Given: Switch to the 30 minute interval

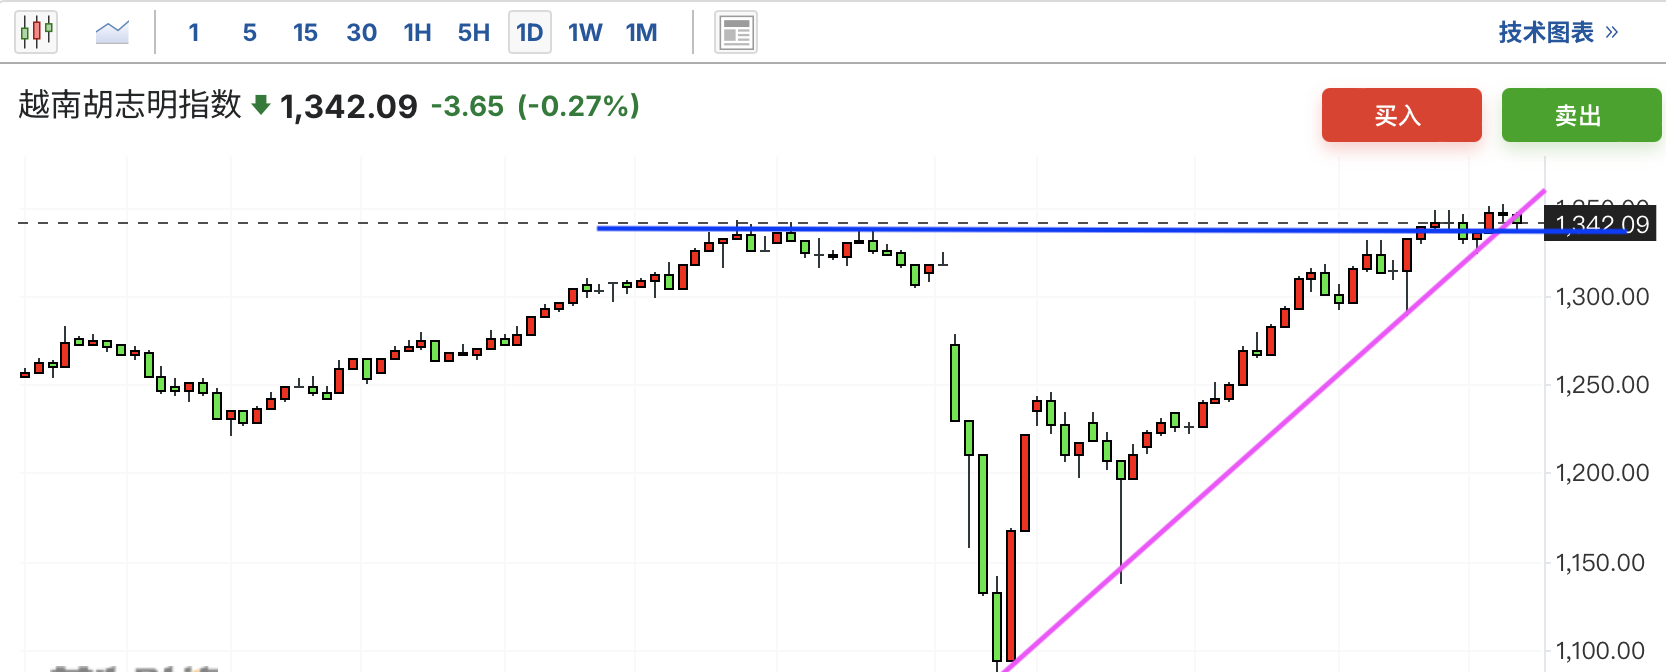Looking at the screenshot, I should pos(361,33).
